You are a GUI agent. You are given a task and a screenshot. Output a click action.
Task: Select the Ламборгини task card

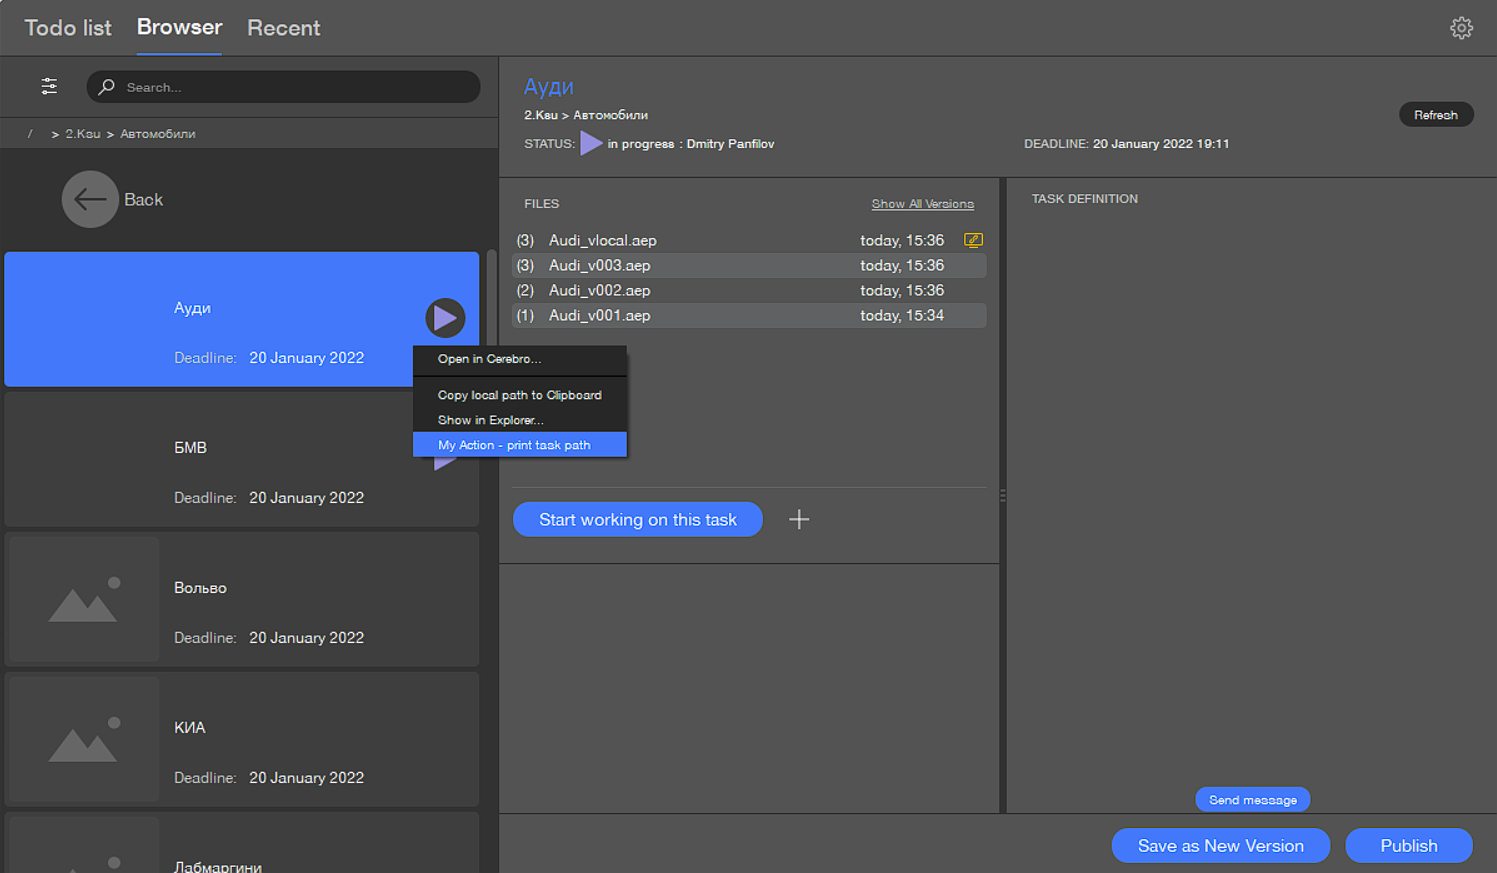242,843
